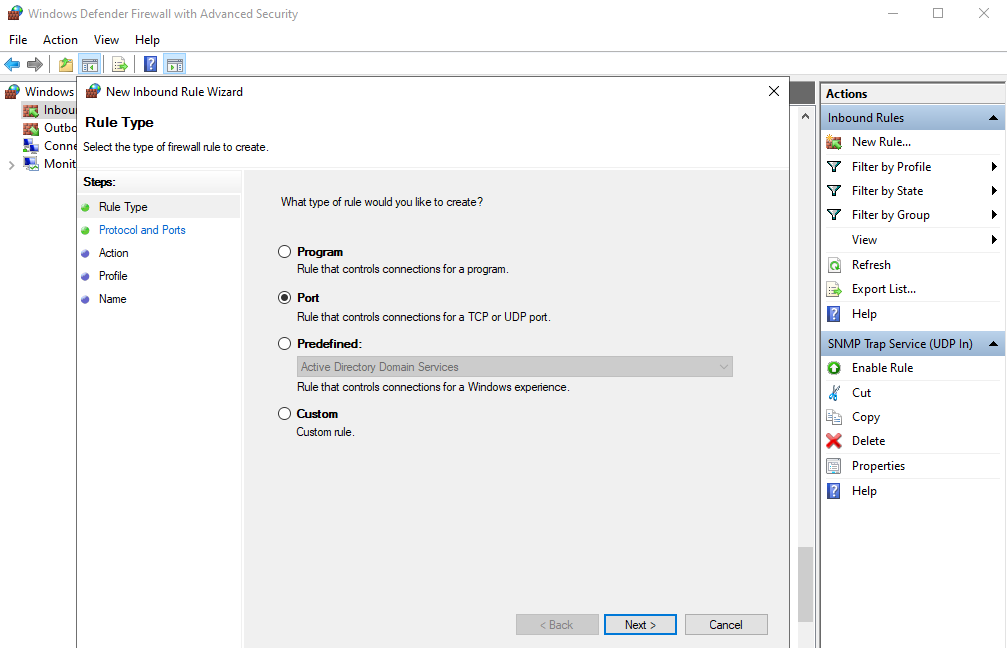The image size is (1007, 648).
Task: Close the New Inbound Rule Wizard dialog
Action: point(774,91)
